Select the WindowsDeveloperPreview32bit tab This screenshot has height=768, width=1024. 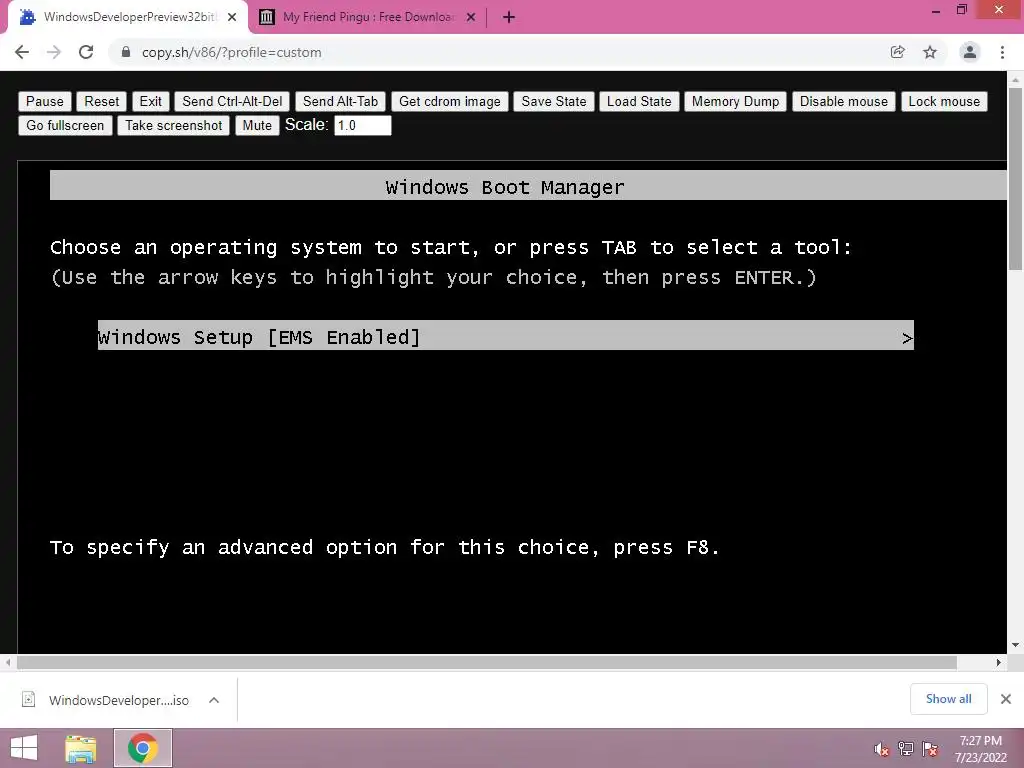(x=128, y=17)
